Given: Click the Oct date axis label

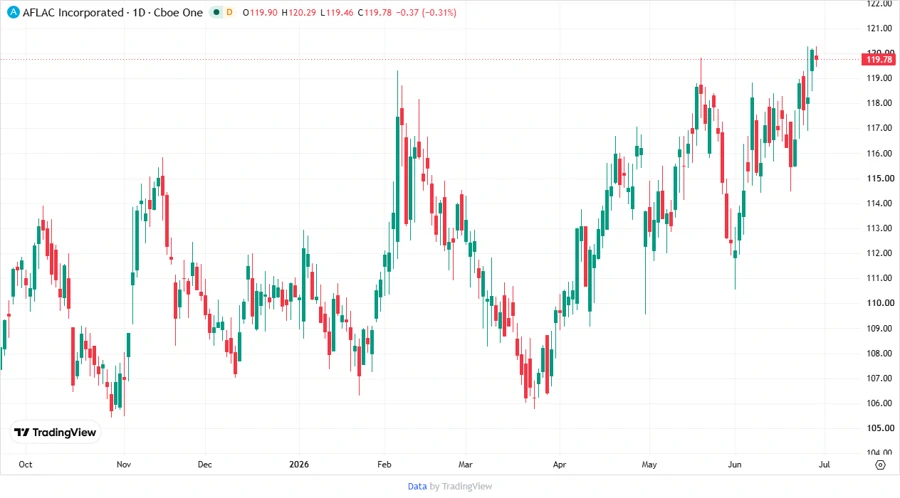Looking at the screenshot, I should pyautogui.click(x=25, y=464).
